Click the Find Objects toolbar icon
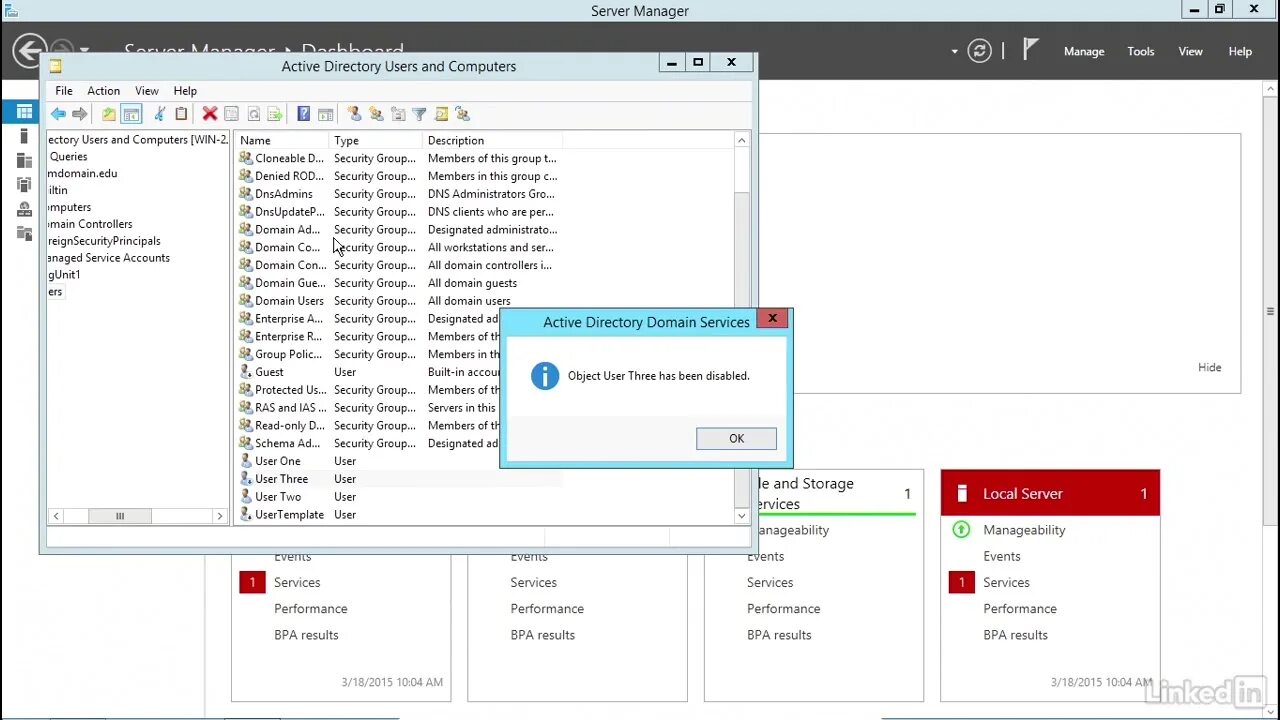Viewport: 1280px width, 720px height. (x=441, y=114)
